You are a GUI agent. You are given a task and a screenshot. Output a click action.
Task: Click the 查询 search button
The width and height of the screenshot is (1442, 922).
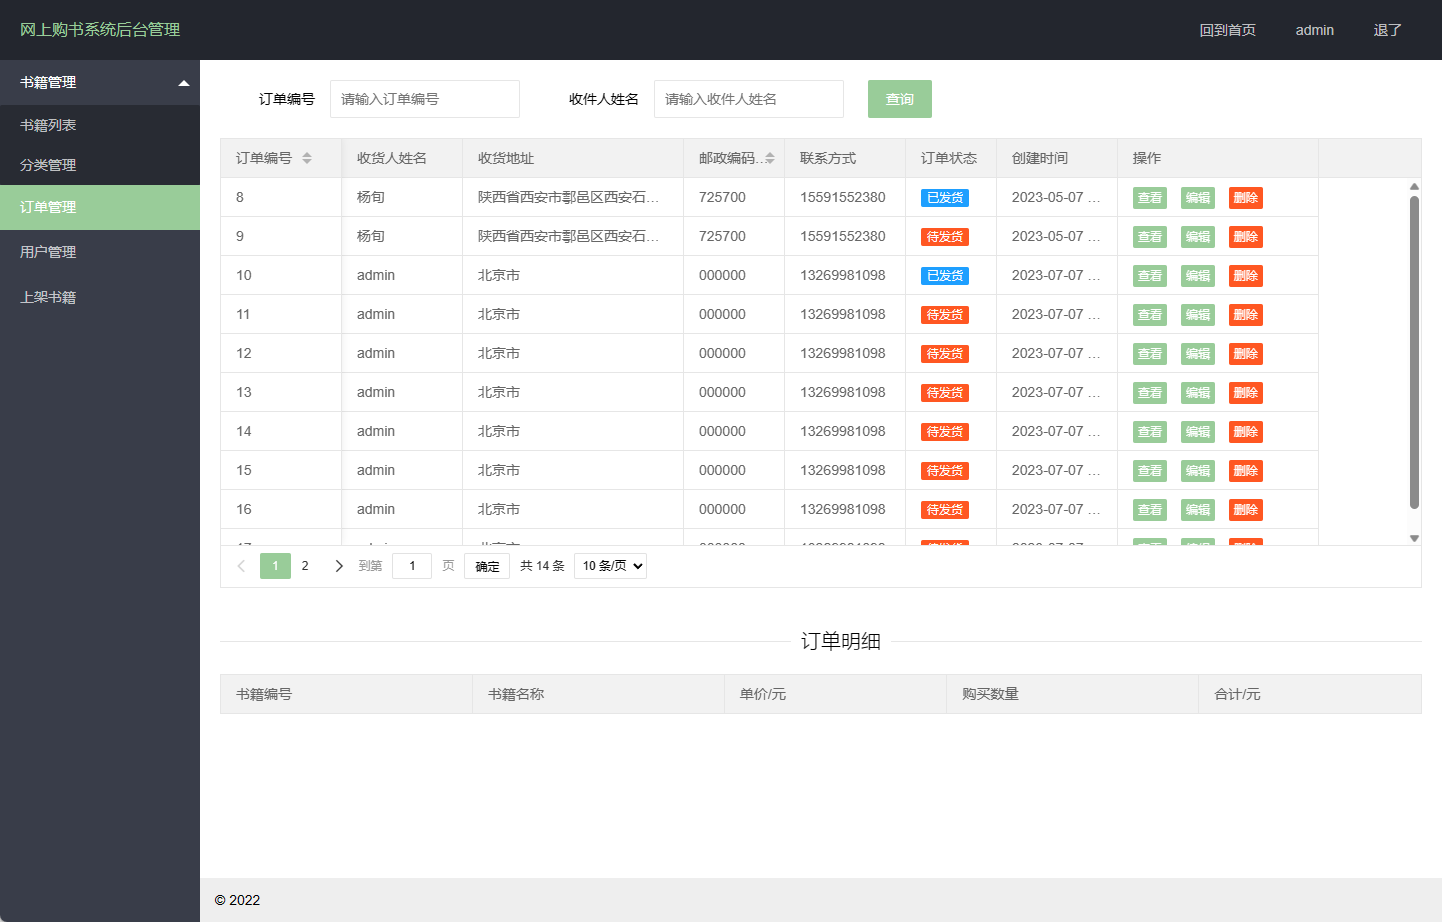coord(899,99)
